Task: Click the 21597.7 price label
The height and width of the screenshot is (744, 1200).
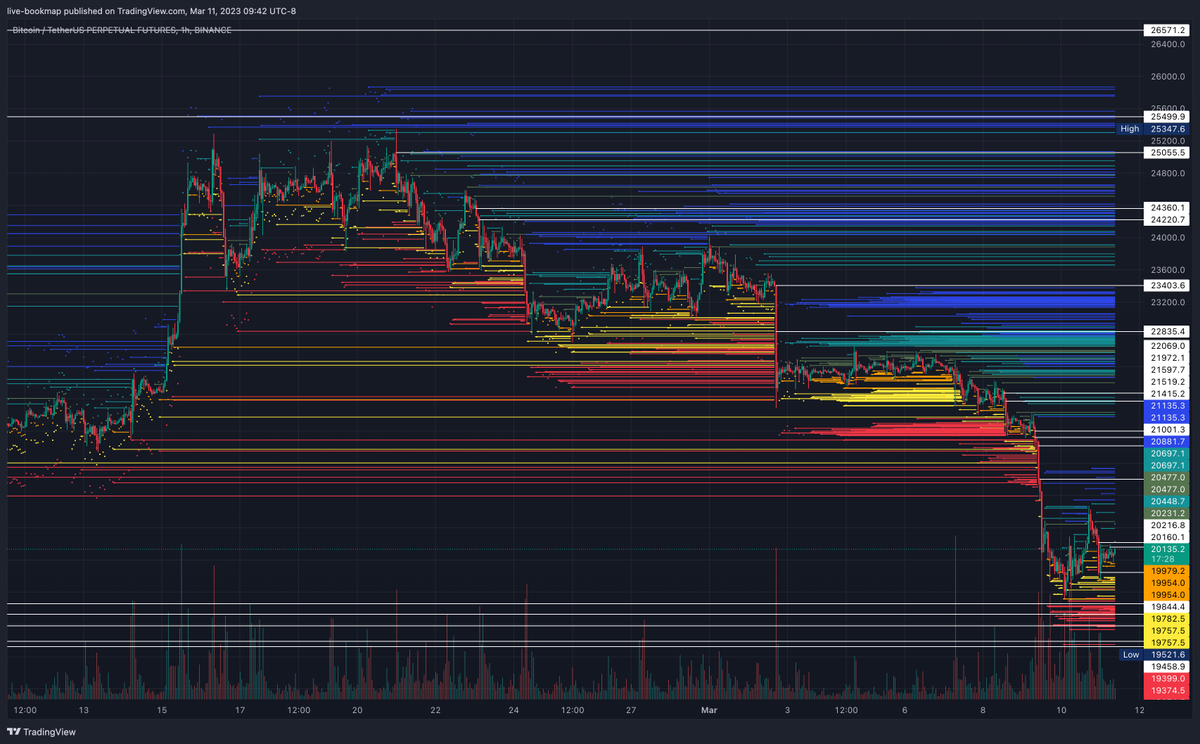Action: (x=1168, y=370)
